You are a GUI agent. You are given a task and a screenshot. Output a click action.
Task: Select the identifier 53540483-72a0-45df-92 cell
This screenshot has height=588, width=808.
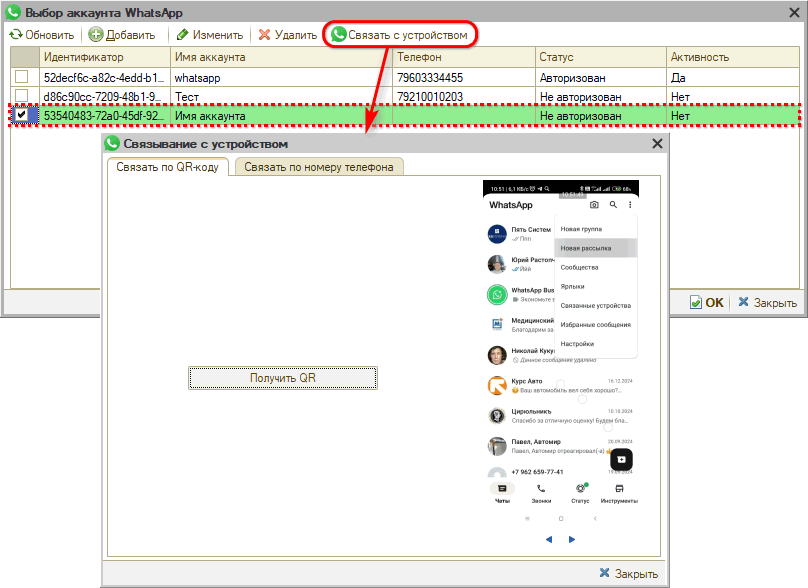click(105, 116)
